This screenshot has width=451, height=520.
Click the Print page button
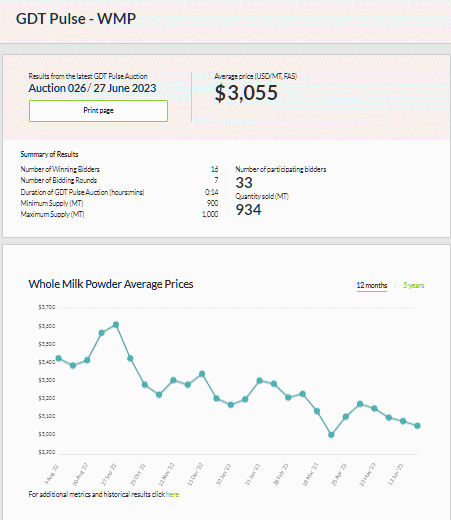[x=98, y=111]
